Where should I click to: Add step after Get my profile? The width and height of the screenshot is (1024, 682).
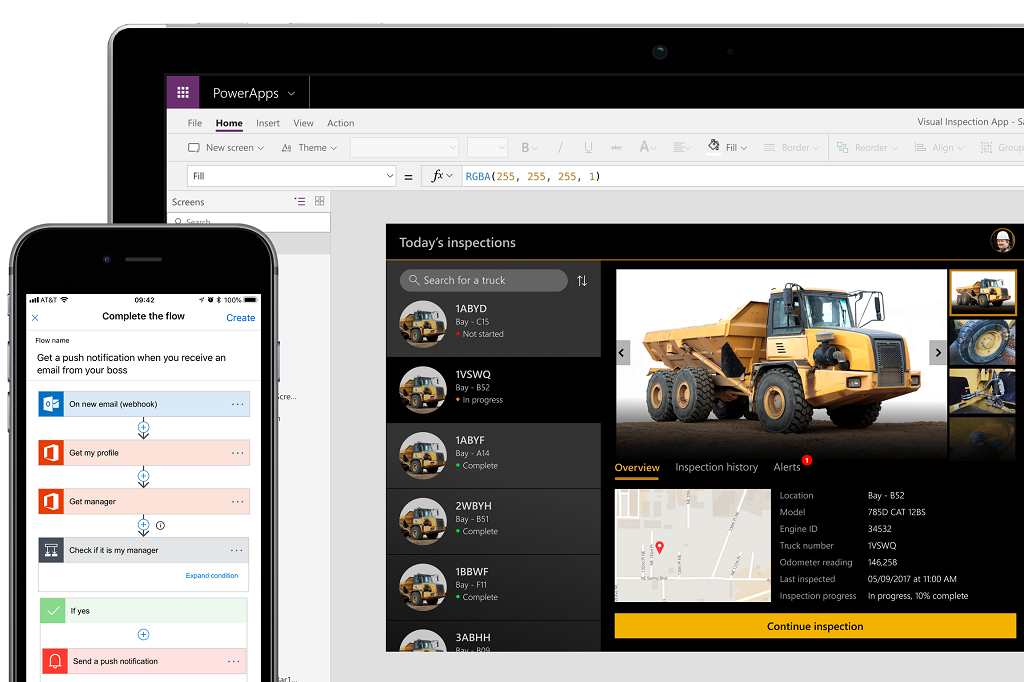click(x=144, y=476)
